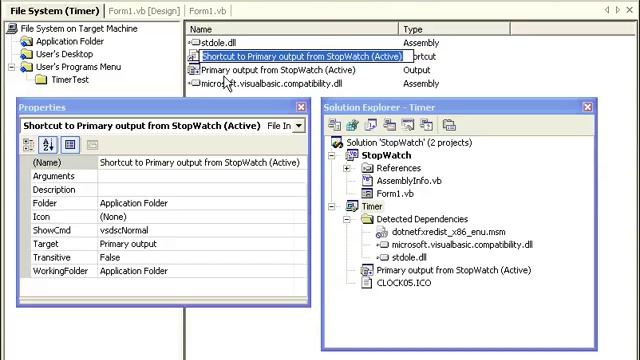Click the shortcut name edit field in file list
Viewport: 640px width, 360px height.
[306, 56]
